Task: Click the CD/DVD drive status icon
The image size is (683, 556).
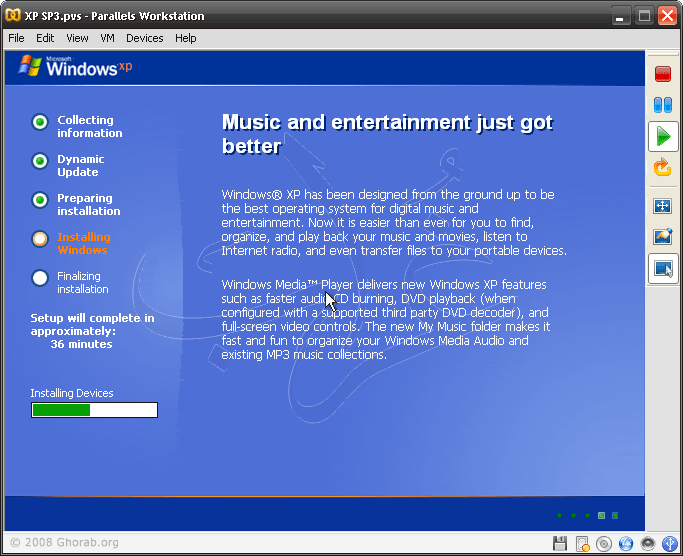Action: 604,543
